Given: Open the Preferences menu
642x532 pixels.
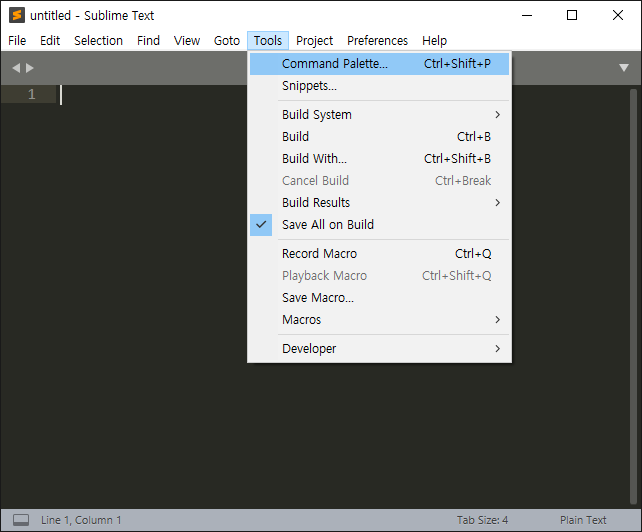Looking at the screenshot, I should pyautogui.click(x=378, y=41).
